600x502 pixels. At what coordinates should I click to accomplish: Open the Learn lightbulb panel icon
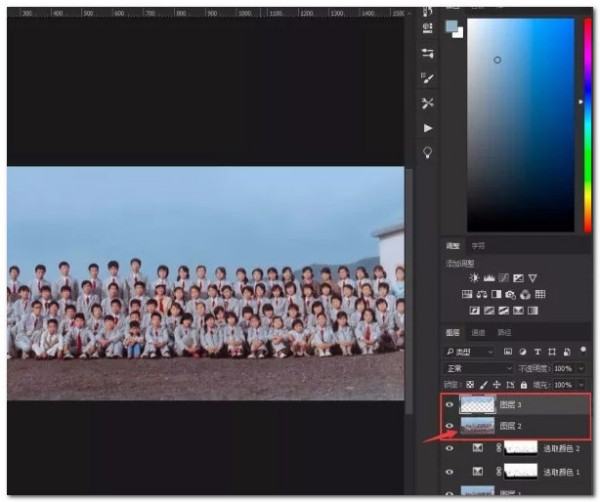pyautogui.click(x=427, y=152)
